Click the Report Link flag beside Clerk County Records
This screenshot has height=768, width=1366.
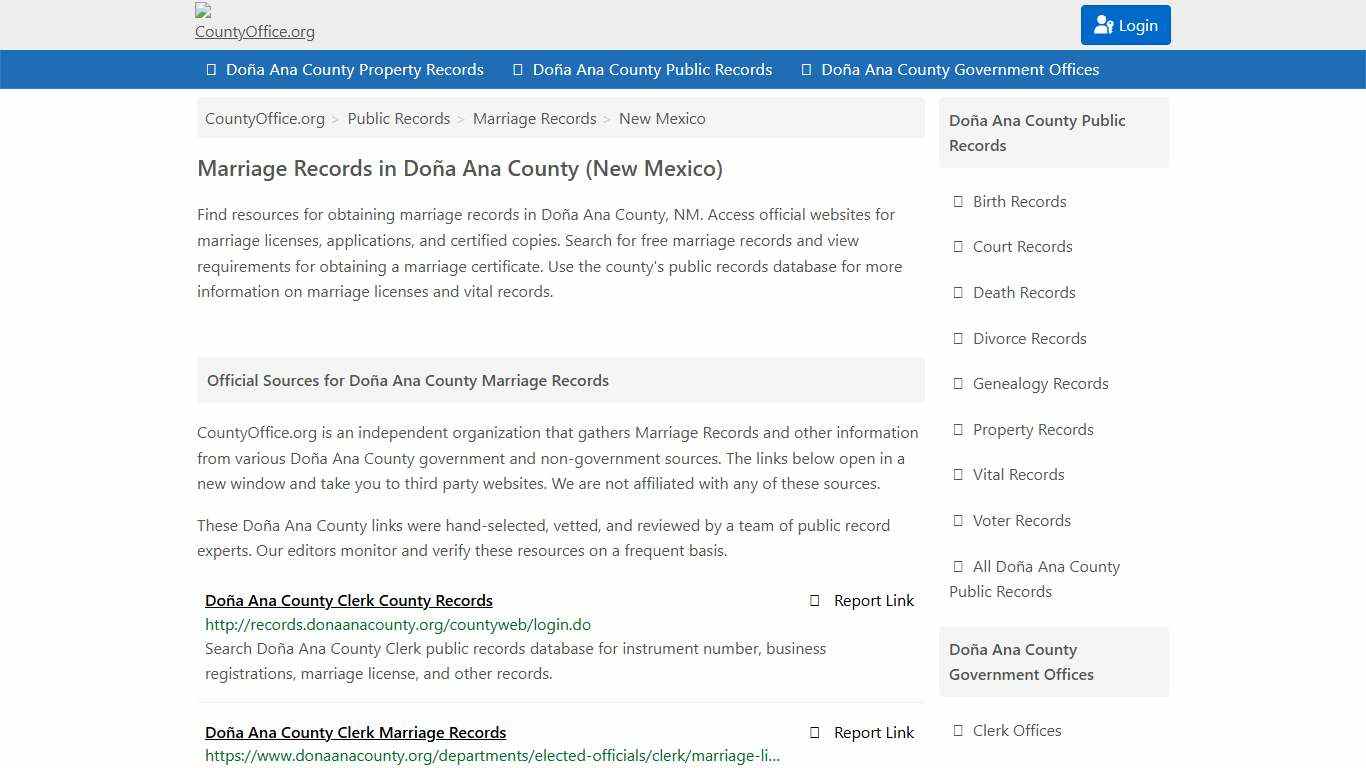pos(813,600)
